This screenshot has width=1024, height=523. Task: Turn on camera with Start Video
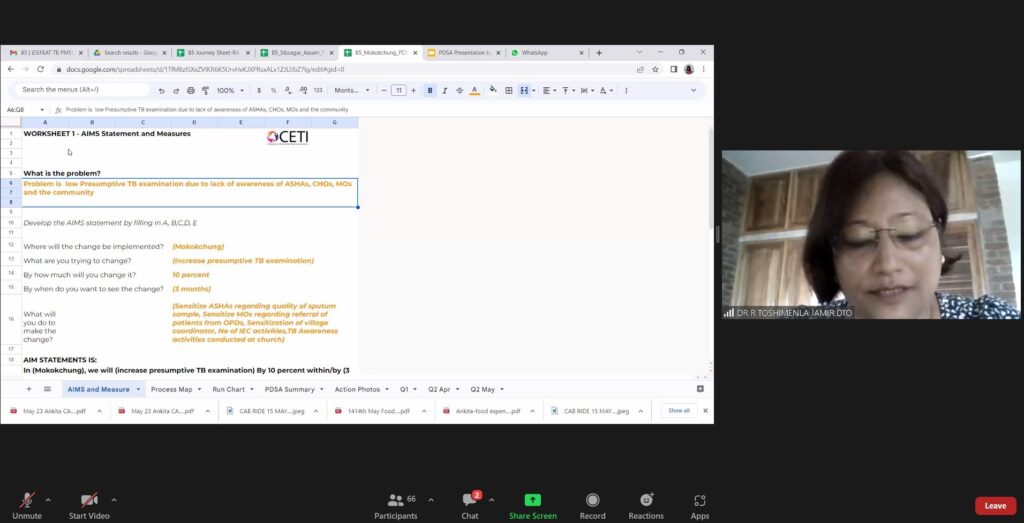pyautogui.click(x=89, y=503)
